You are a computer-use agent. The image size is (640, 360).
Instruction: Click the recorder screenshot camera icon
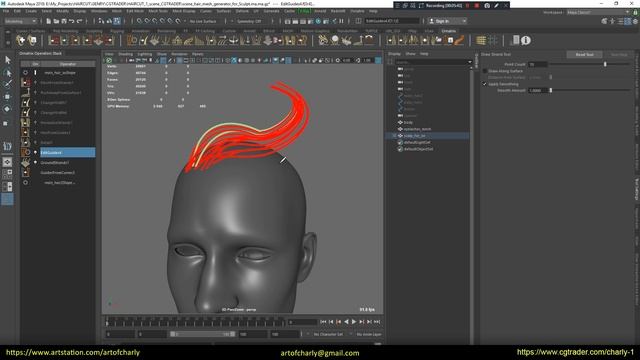click(x=487, y=5)
